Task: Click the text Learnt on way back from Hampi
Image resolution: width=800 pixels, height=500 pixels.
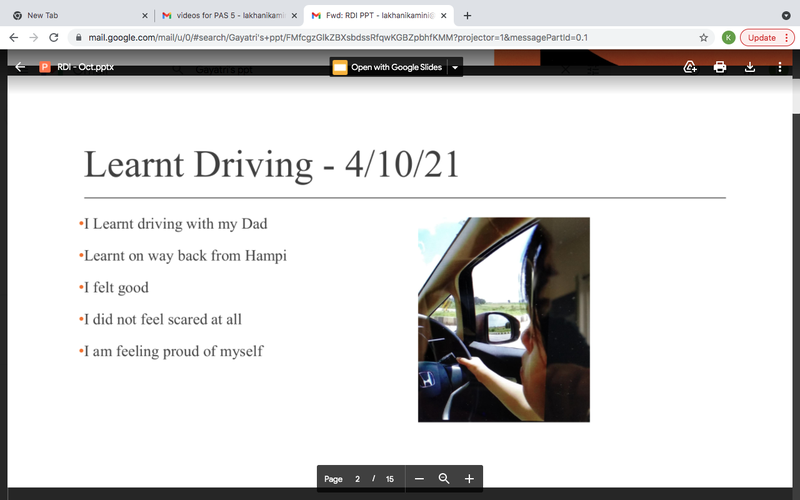Action: pyautogui.click(x=185, y=256)
